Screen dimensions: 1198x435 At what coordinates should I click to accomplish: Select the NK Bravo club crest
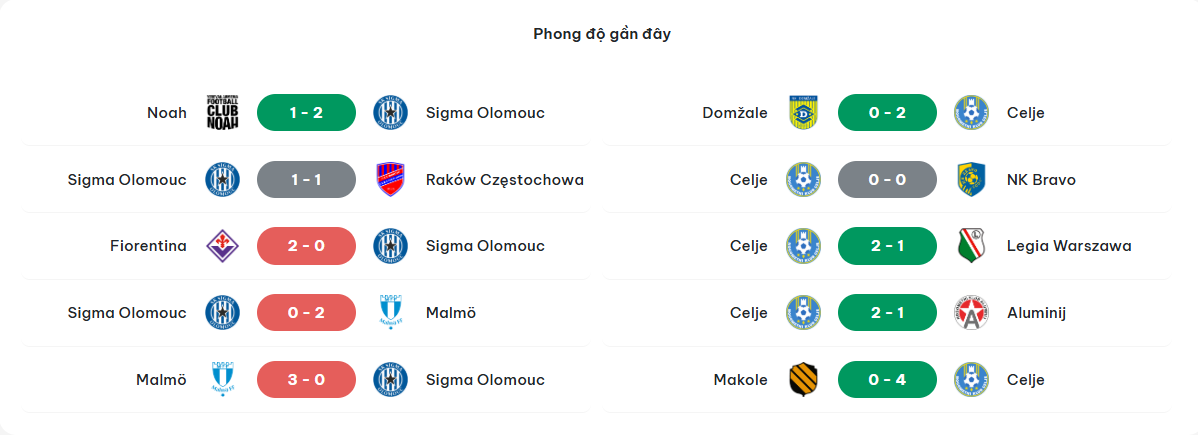[971, 180]
